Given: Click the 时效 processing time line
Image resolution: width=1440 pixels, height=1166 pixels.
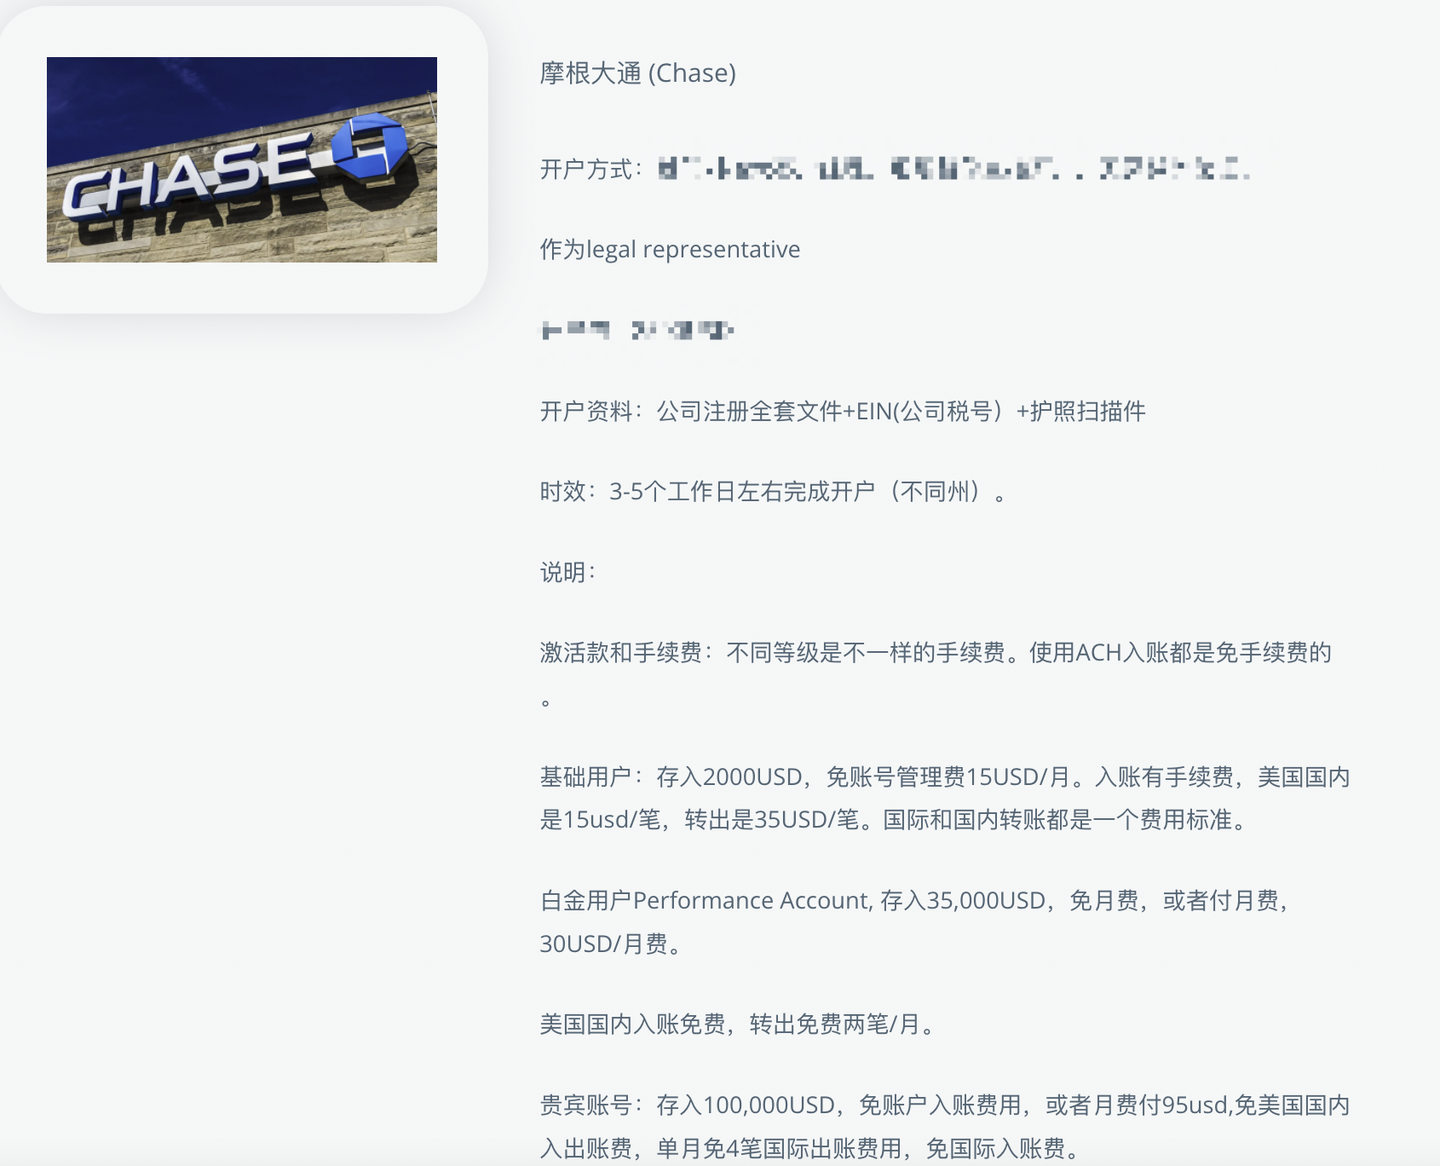Looking at the screenshot, I should coord(773,491).
